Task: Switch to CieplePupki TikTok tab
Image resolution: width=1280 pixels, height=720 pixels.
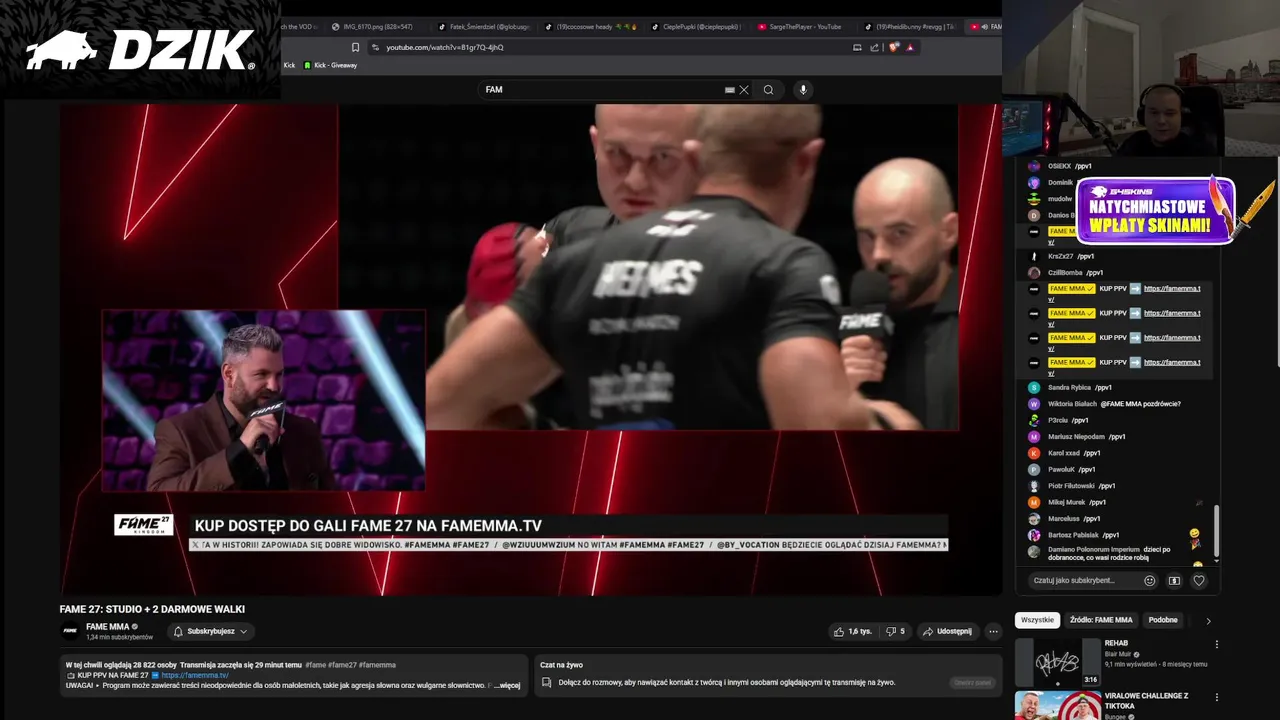Action: point(697,27)
